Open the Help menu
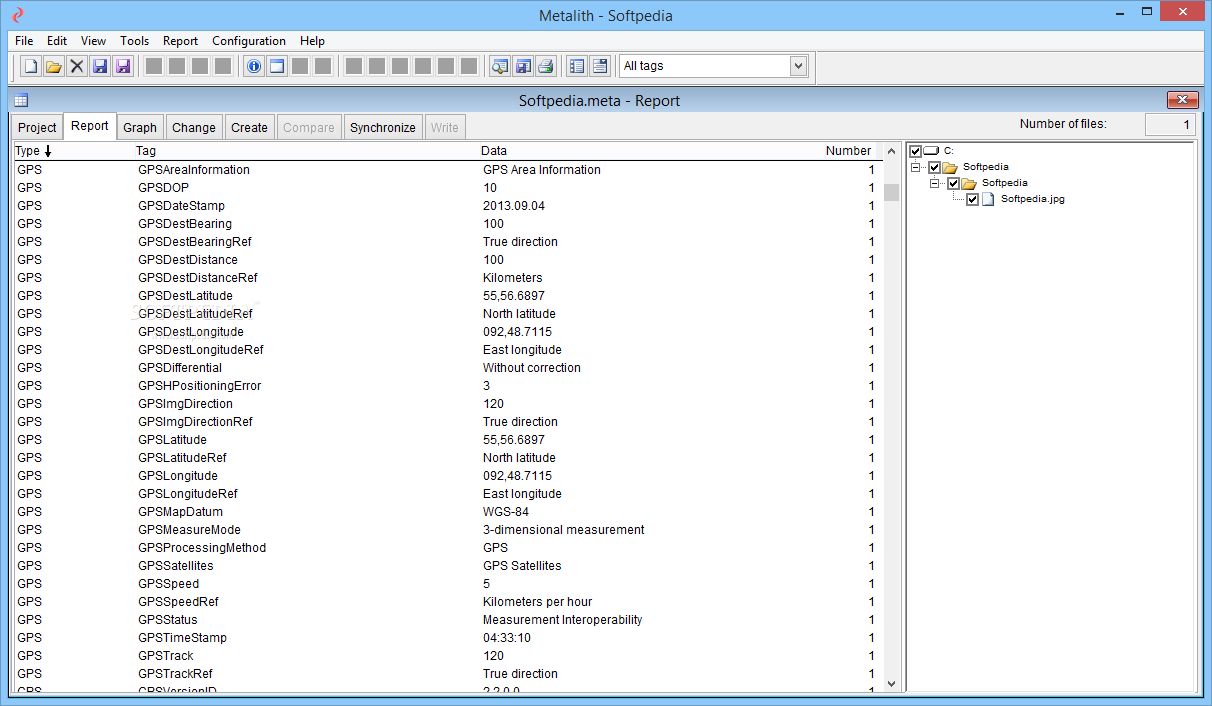The image size is (1212, 706). point(312,41)
